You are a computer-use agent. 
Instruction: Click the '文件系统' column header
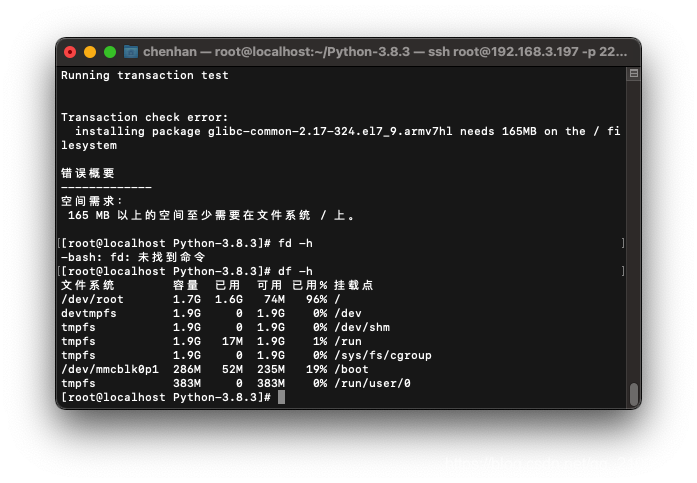pyautogui.click(x=88, y=285)
